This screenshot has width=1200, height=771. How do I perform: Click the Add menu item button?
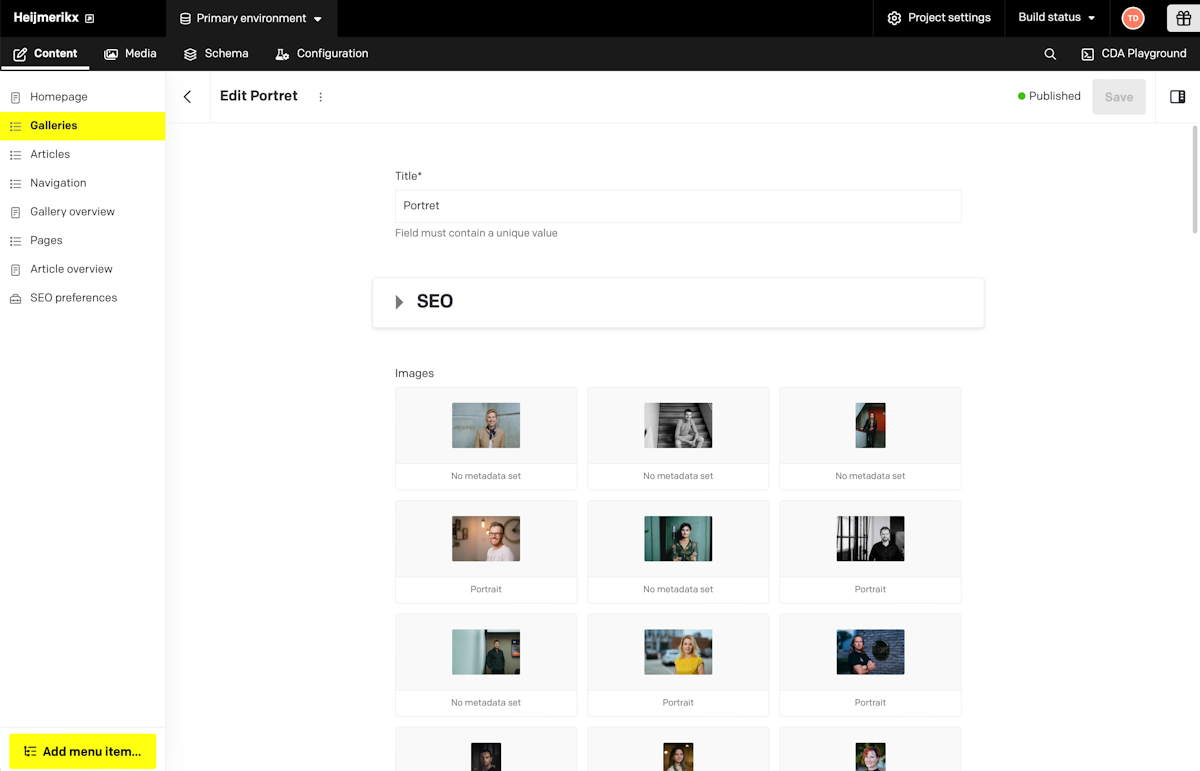point(83,751)
